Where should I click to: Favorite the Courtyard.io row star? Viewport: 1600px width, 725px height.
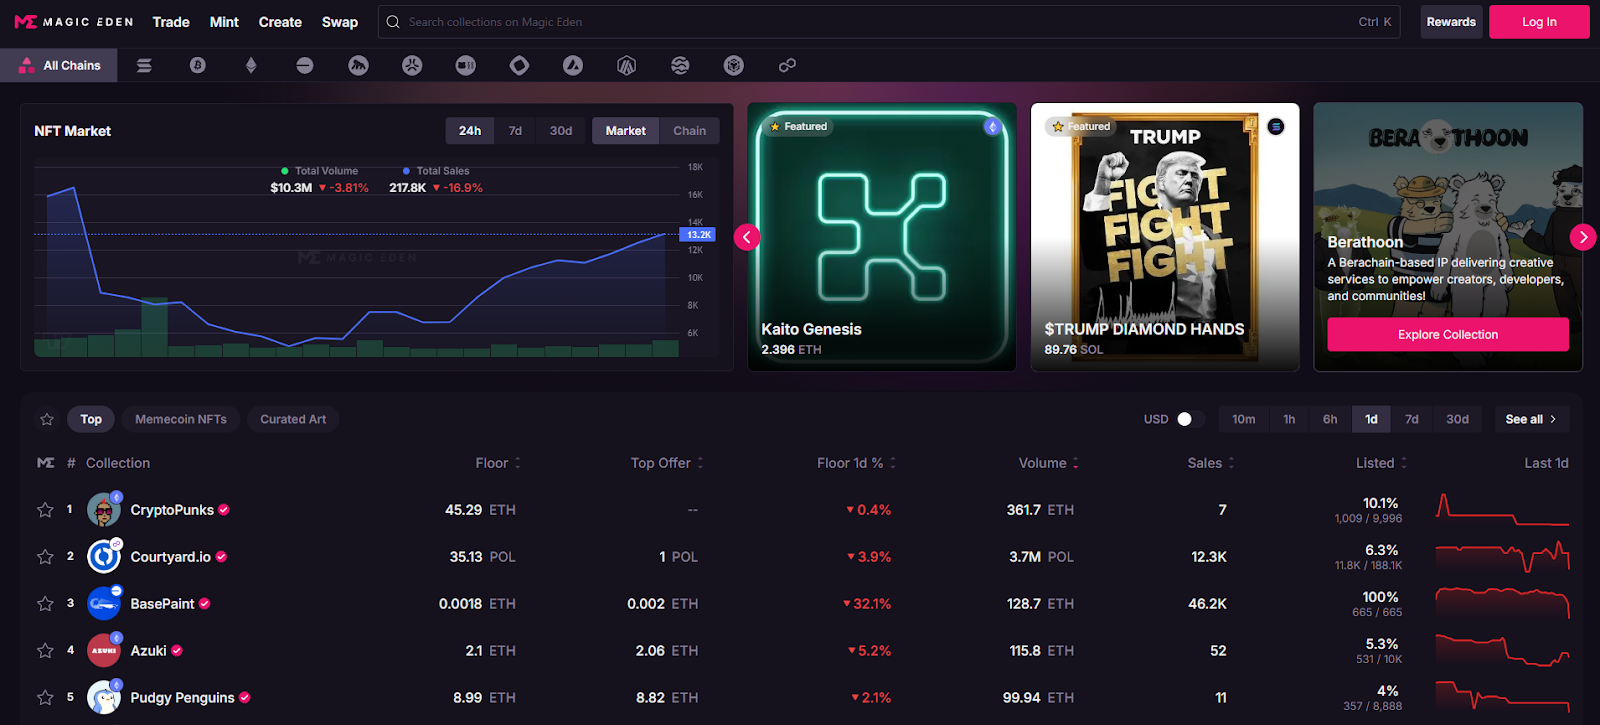tap(45, 557)
